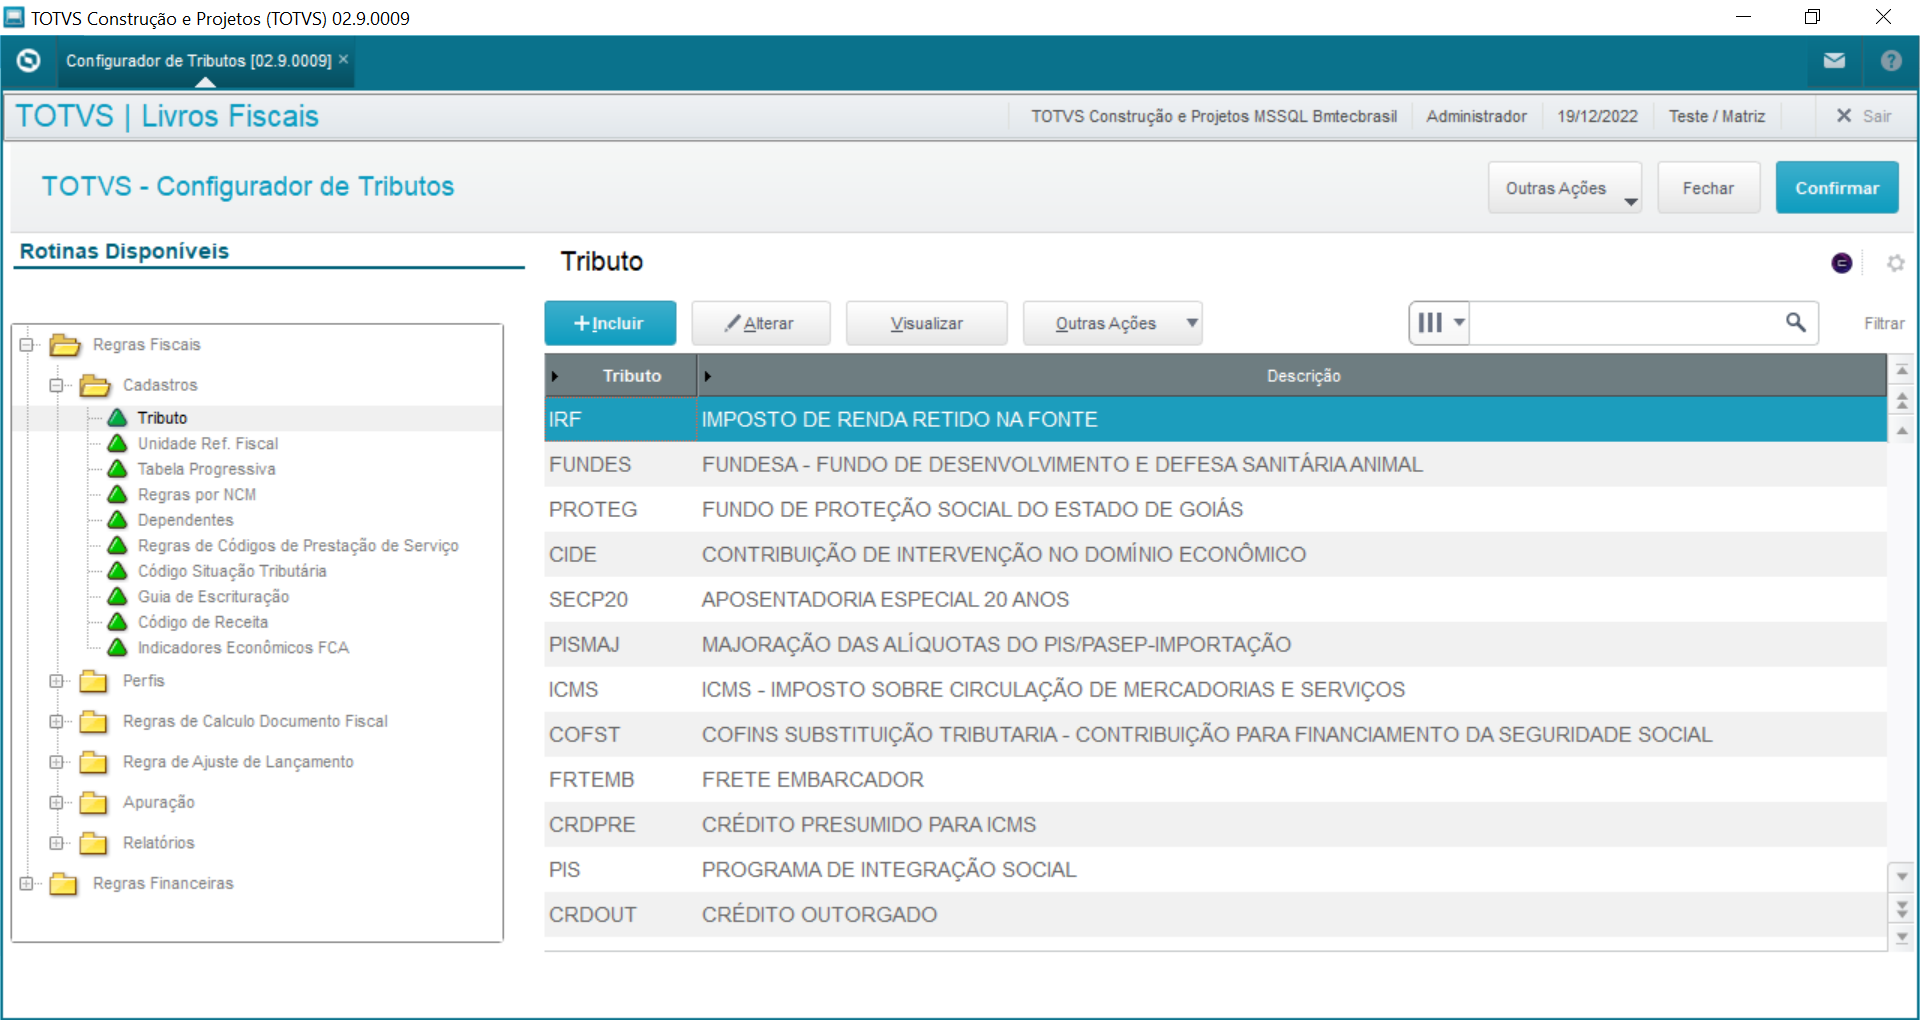Click the Regras por NCM triangle icon
The image size is (1920, 1020).
pyautogui.click(x=118, y=494)
